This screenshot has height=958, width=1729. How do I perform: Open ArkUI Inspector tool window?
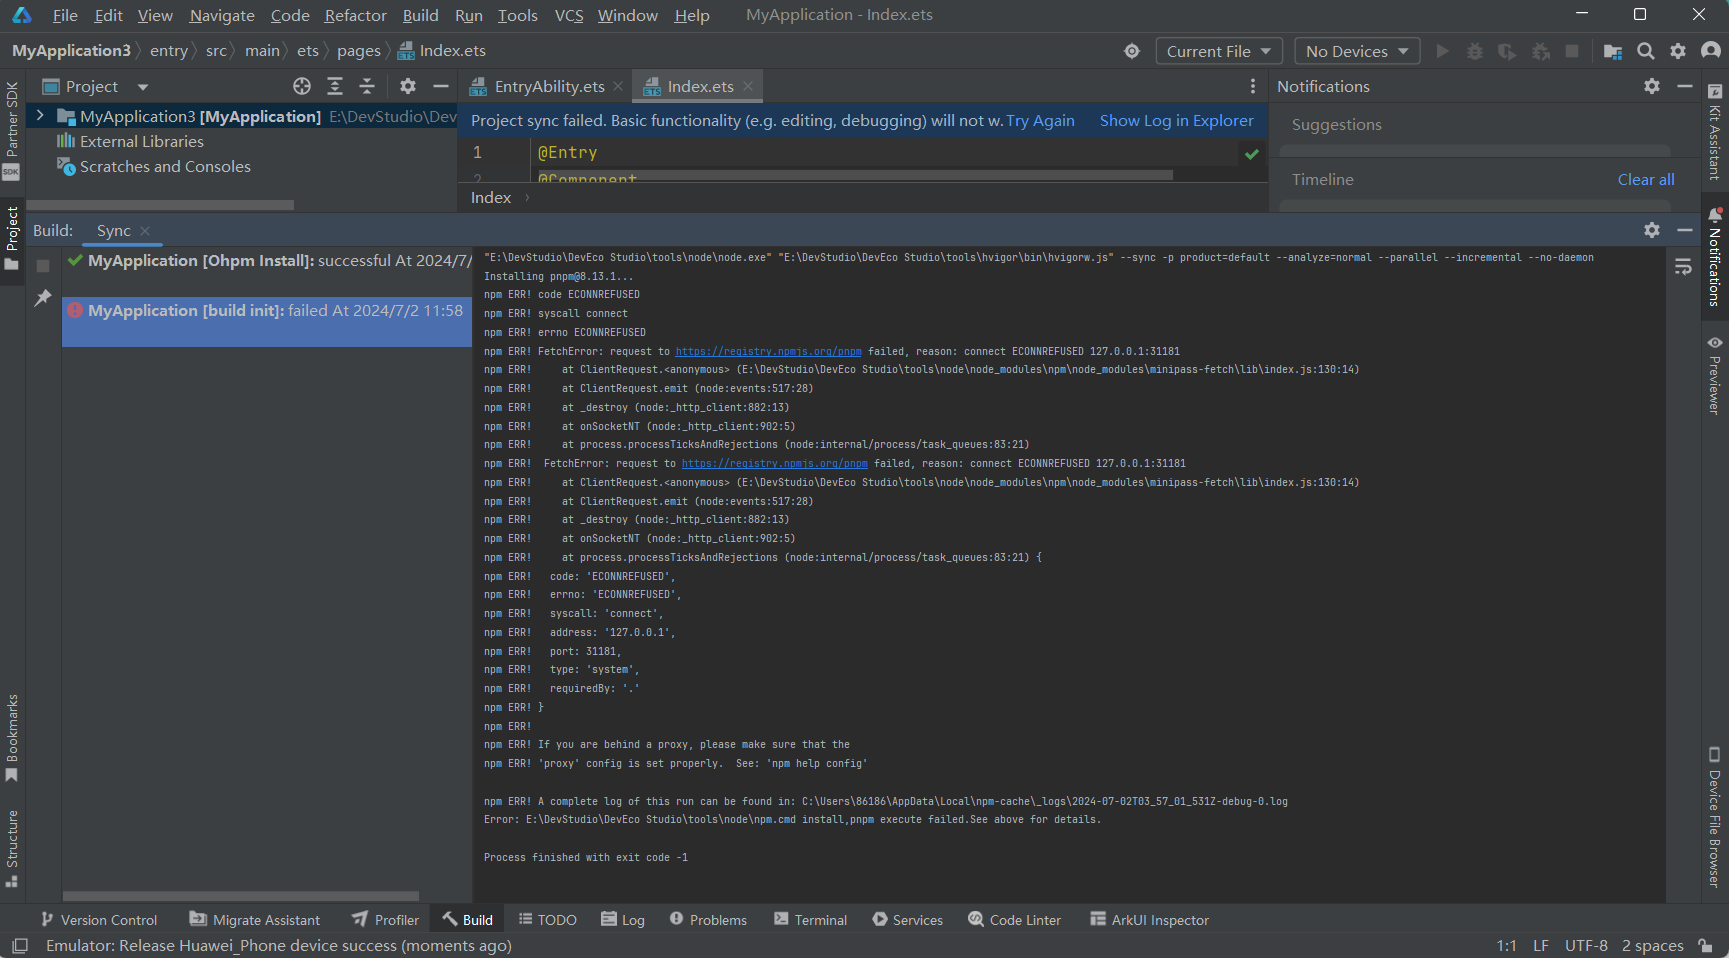click(1149, 920)
